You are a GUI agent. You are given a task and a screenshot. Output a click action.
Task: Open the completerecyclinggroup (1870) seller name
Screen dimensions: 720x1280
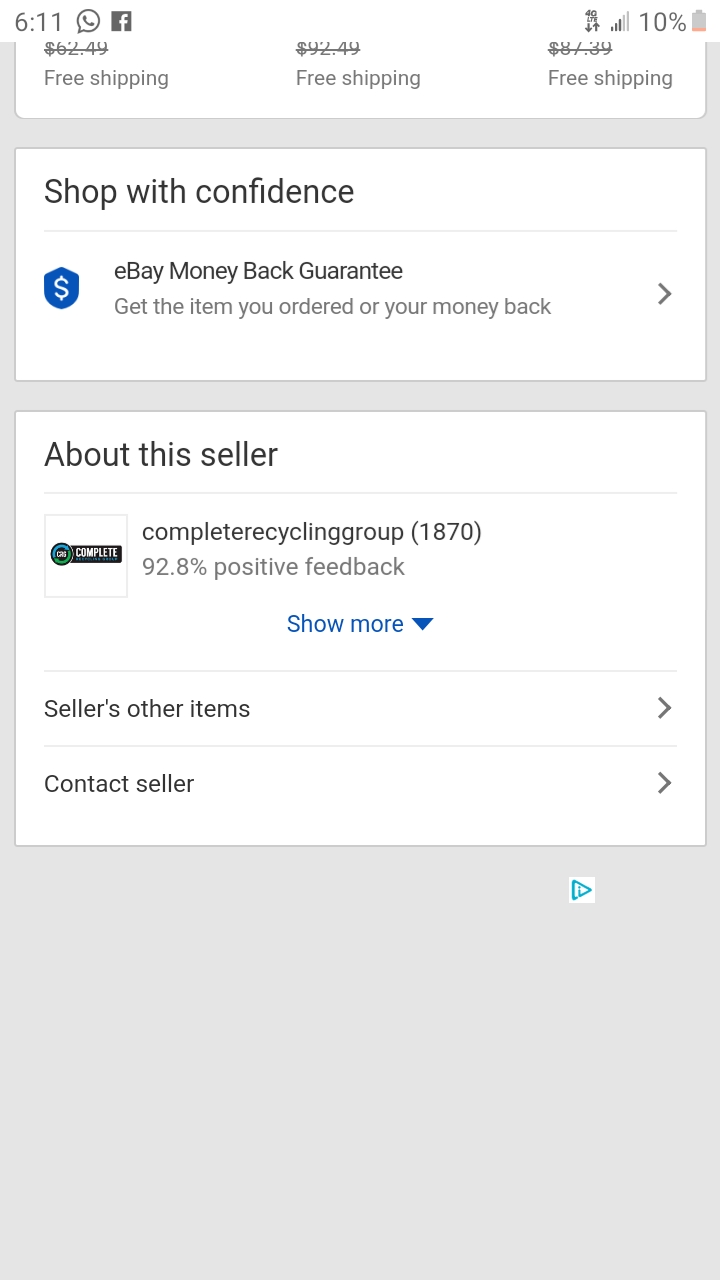[311, 532]
